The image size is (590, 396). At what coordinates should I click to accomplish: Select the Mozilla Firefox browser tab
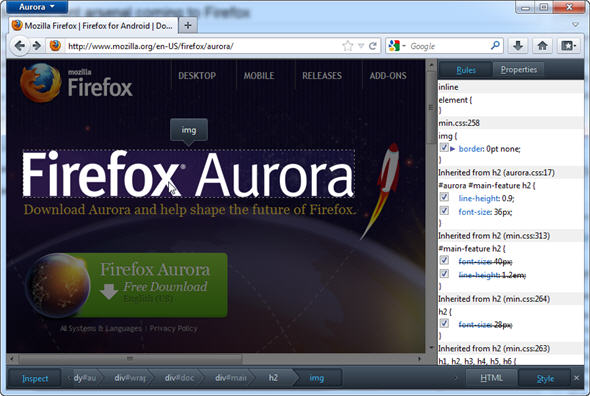pos(93,26)
